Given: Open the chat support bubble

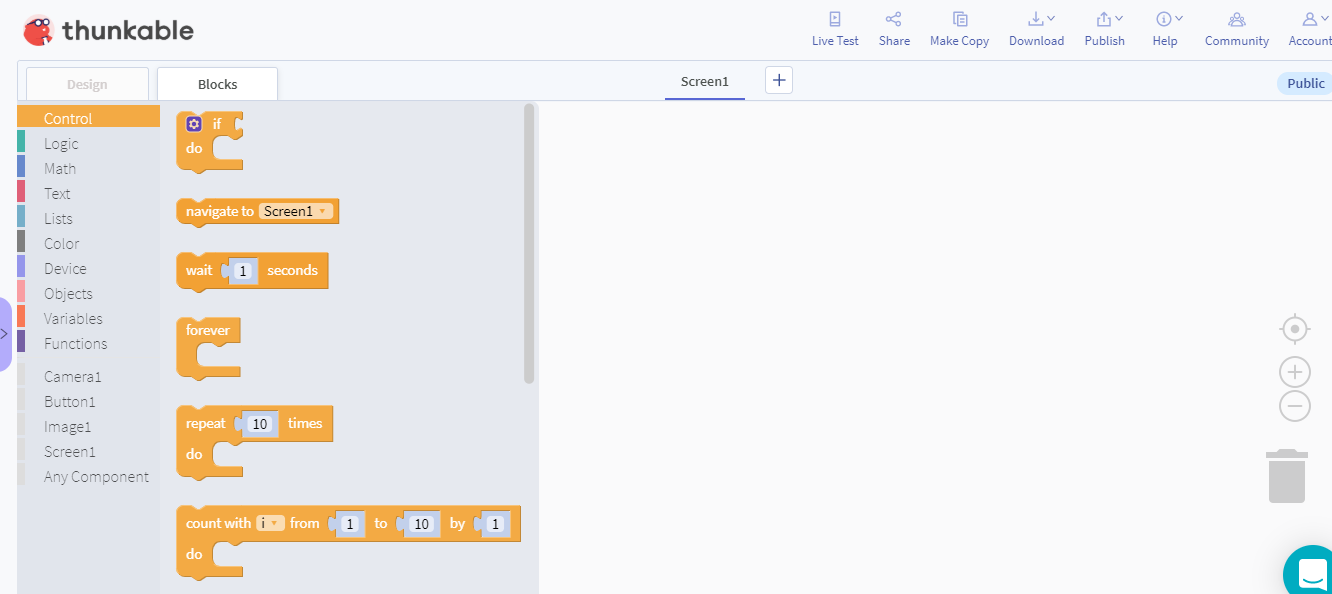Looking at the screenshot, I should (1310, 572).
